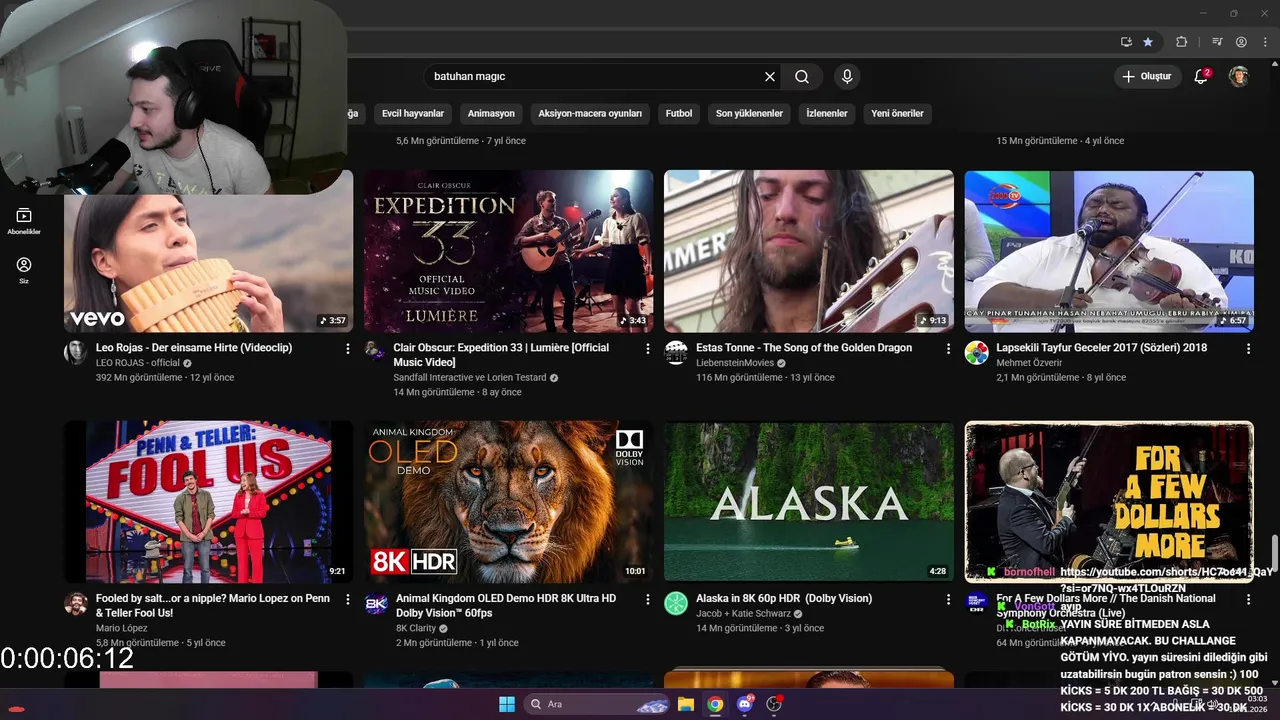Open options for For A Few Dollars More

pyautogui.click(x=1248, y=599)
